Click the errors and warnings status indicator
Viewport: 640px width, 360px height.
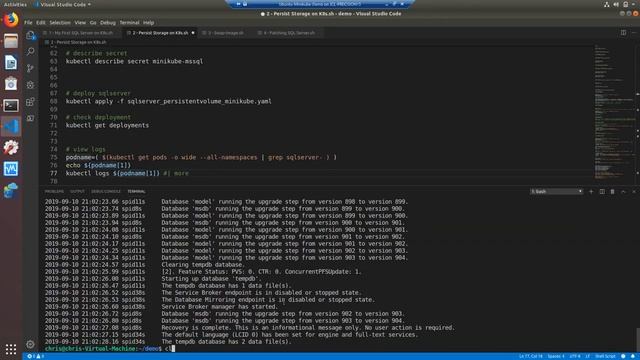36,356
